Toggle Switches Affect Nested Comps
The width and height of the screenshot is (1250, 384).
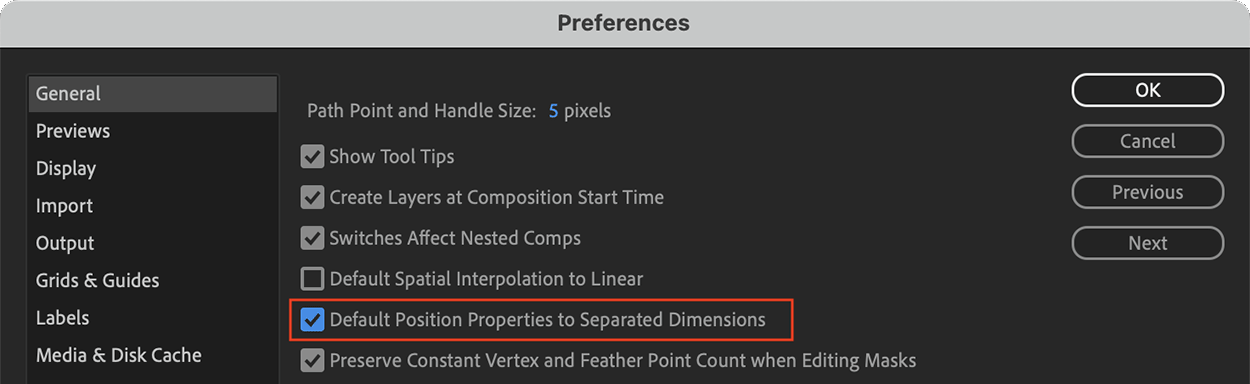tap(313, 239)
